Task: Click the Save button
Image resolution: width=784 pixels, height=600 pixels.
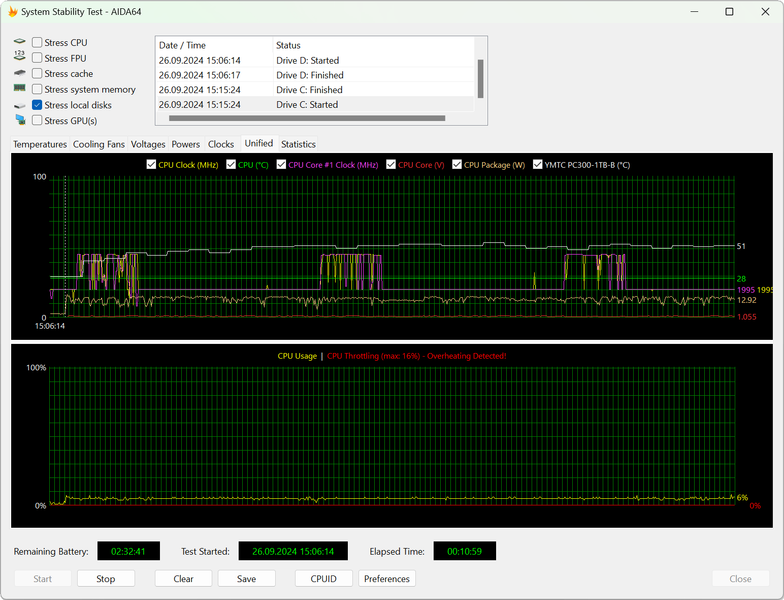Action: [x=246, y=579]
